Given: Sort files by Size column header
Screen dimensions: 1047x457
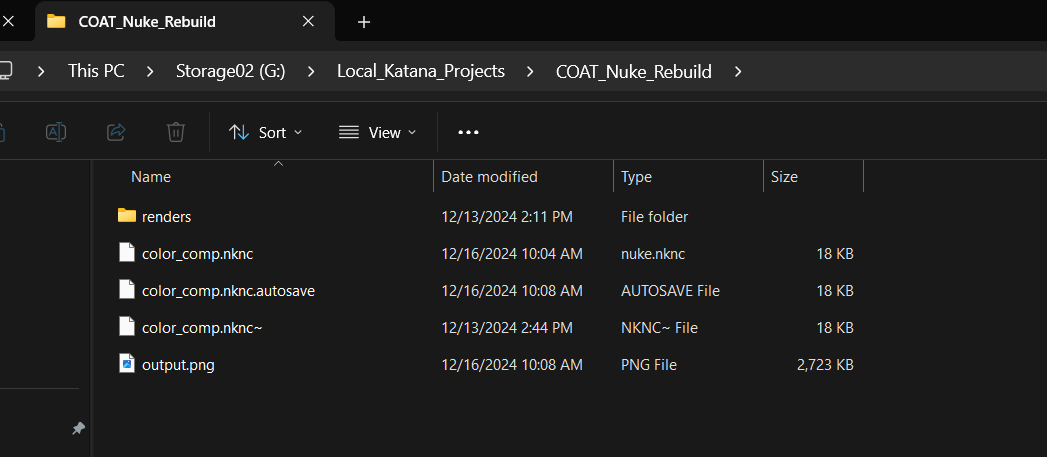Looking at the screenshot, I should coord(784,177).
